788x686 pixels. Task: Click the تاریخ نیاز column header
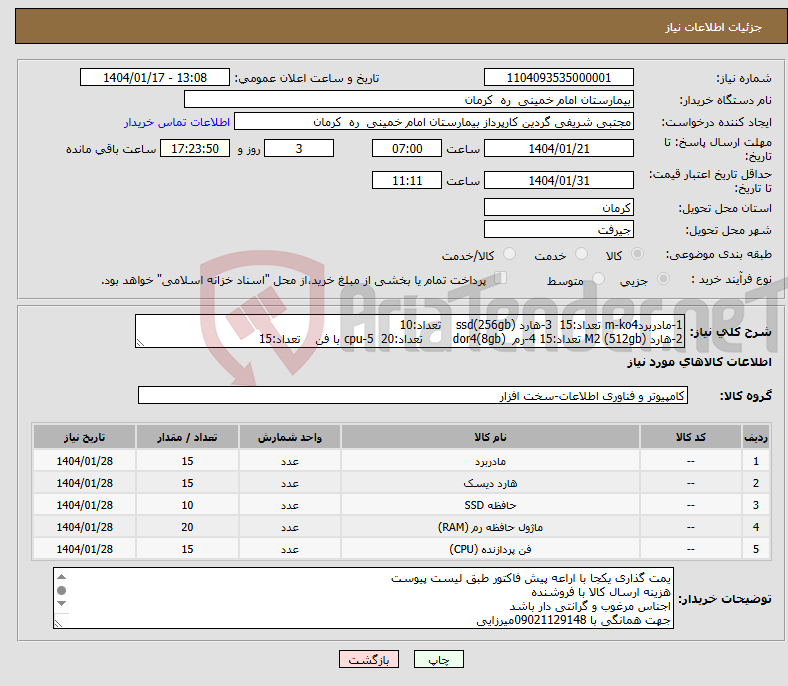(x=84, y=437)
